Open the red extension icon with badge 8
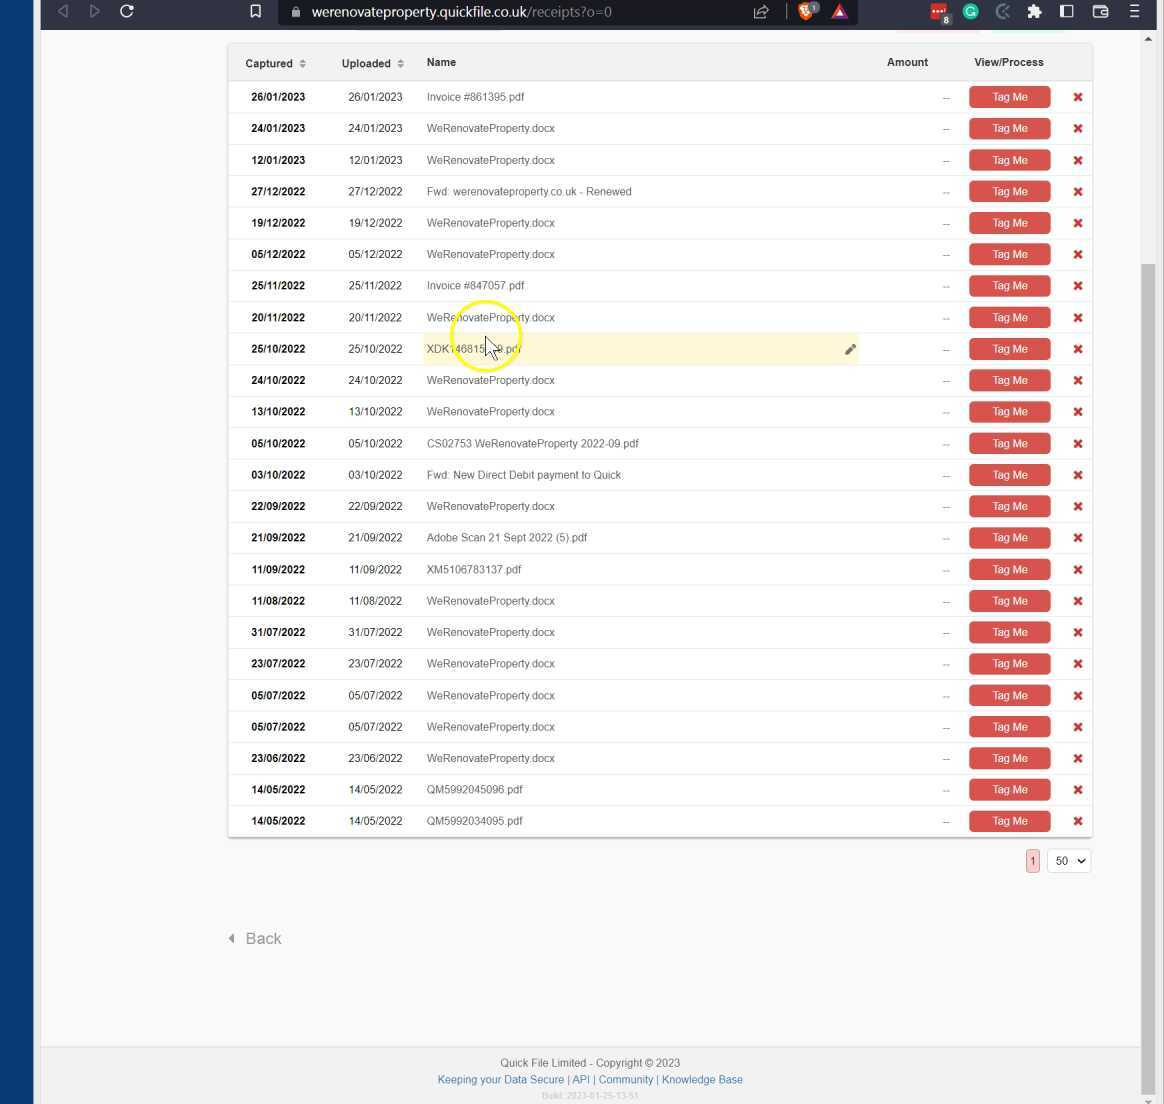Viewport: 1164px width, 1104px height. coord(939,12)
